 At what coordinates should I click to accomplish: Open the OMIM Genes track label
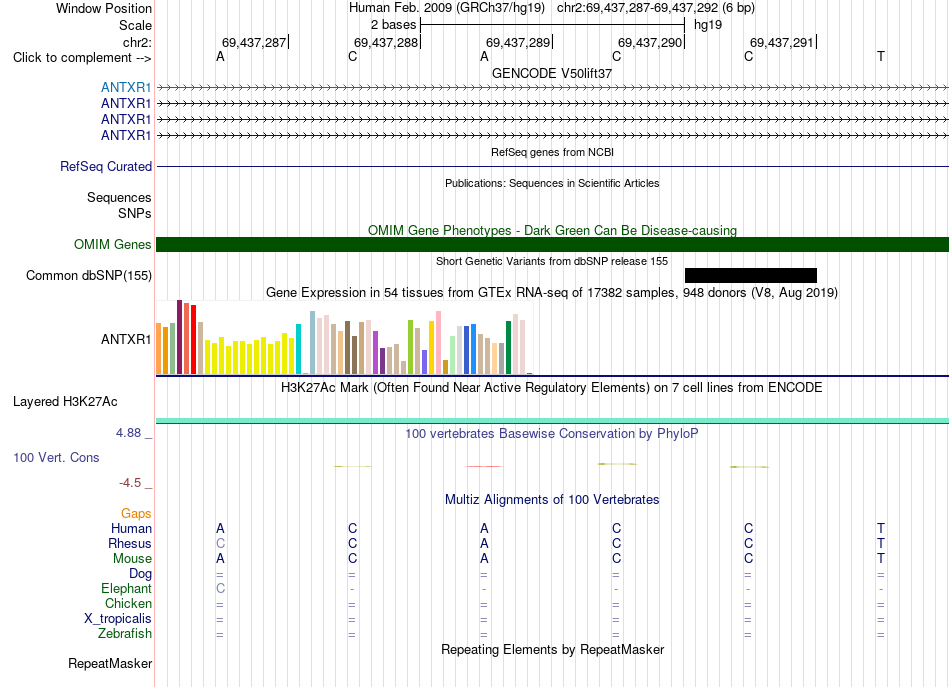[x=112, y=244]
